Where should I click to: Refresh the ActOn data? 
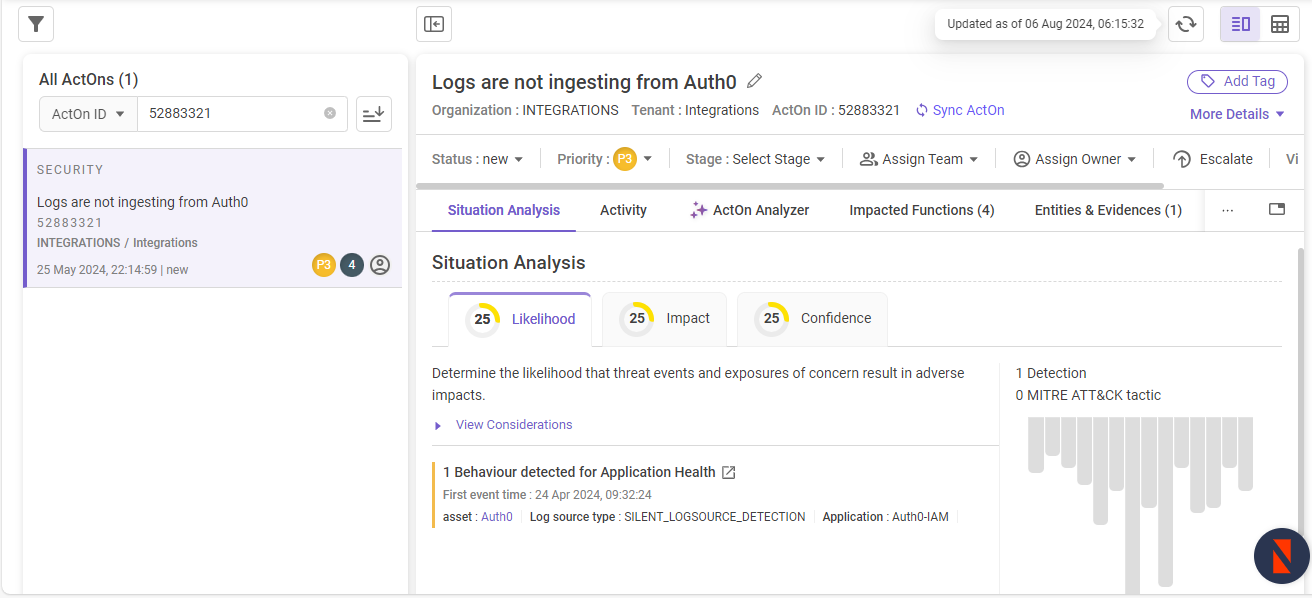[x=1186, y=24]
